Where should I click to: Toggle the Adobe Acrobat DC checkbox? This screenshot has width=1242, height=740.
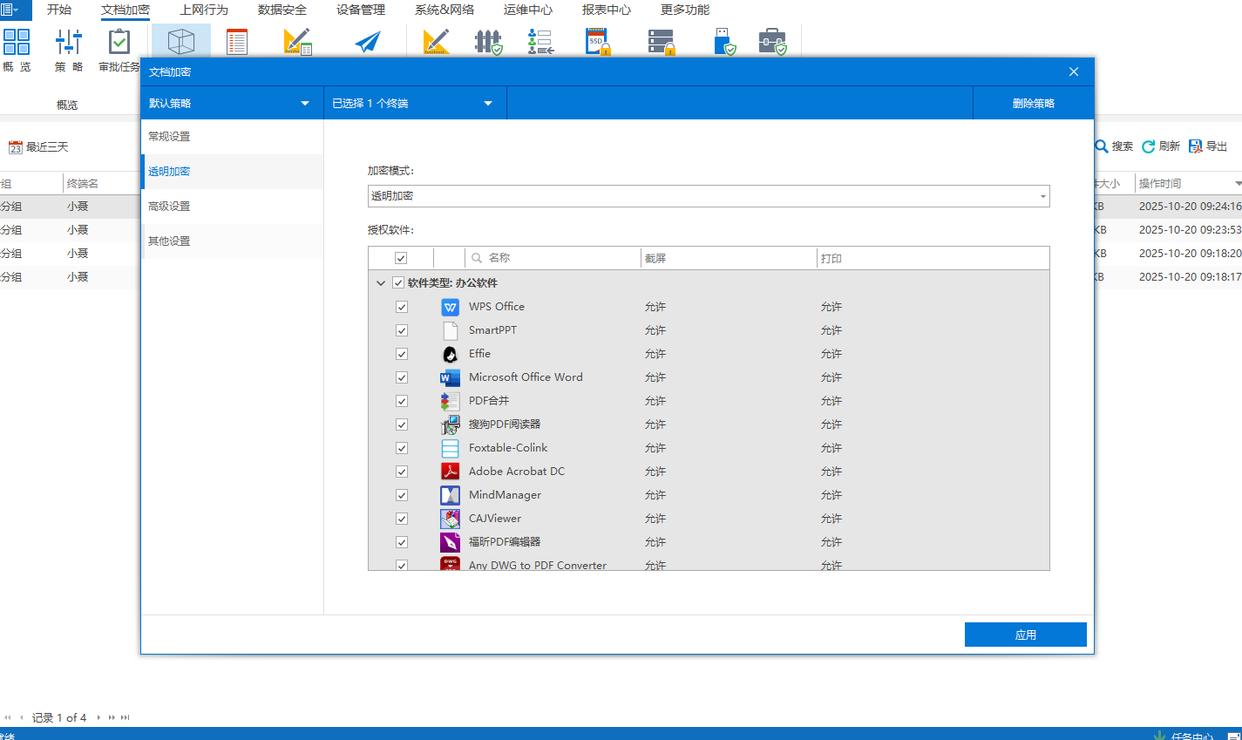coord(402,472)
